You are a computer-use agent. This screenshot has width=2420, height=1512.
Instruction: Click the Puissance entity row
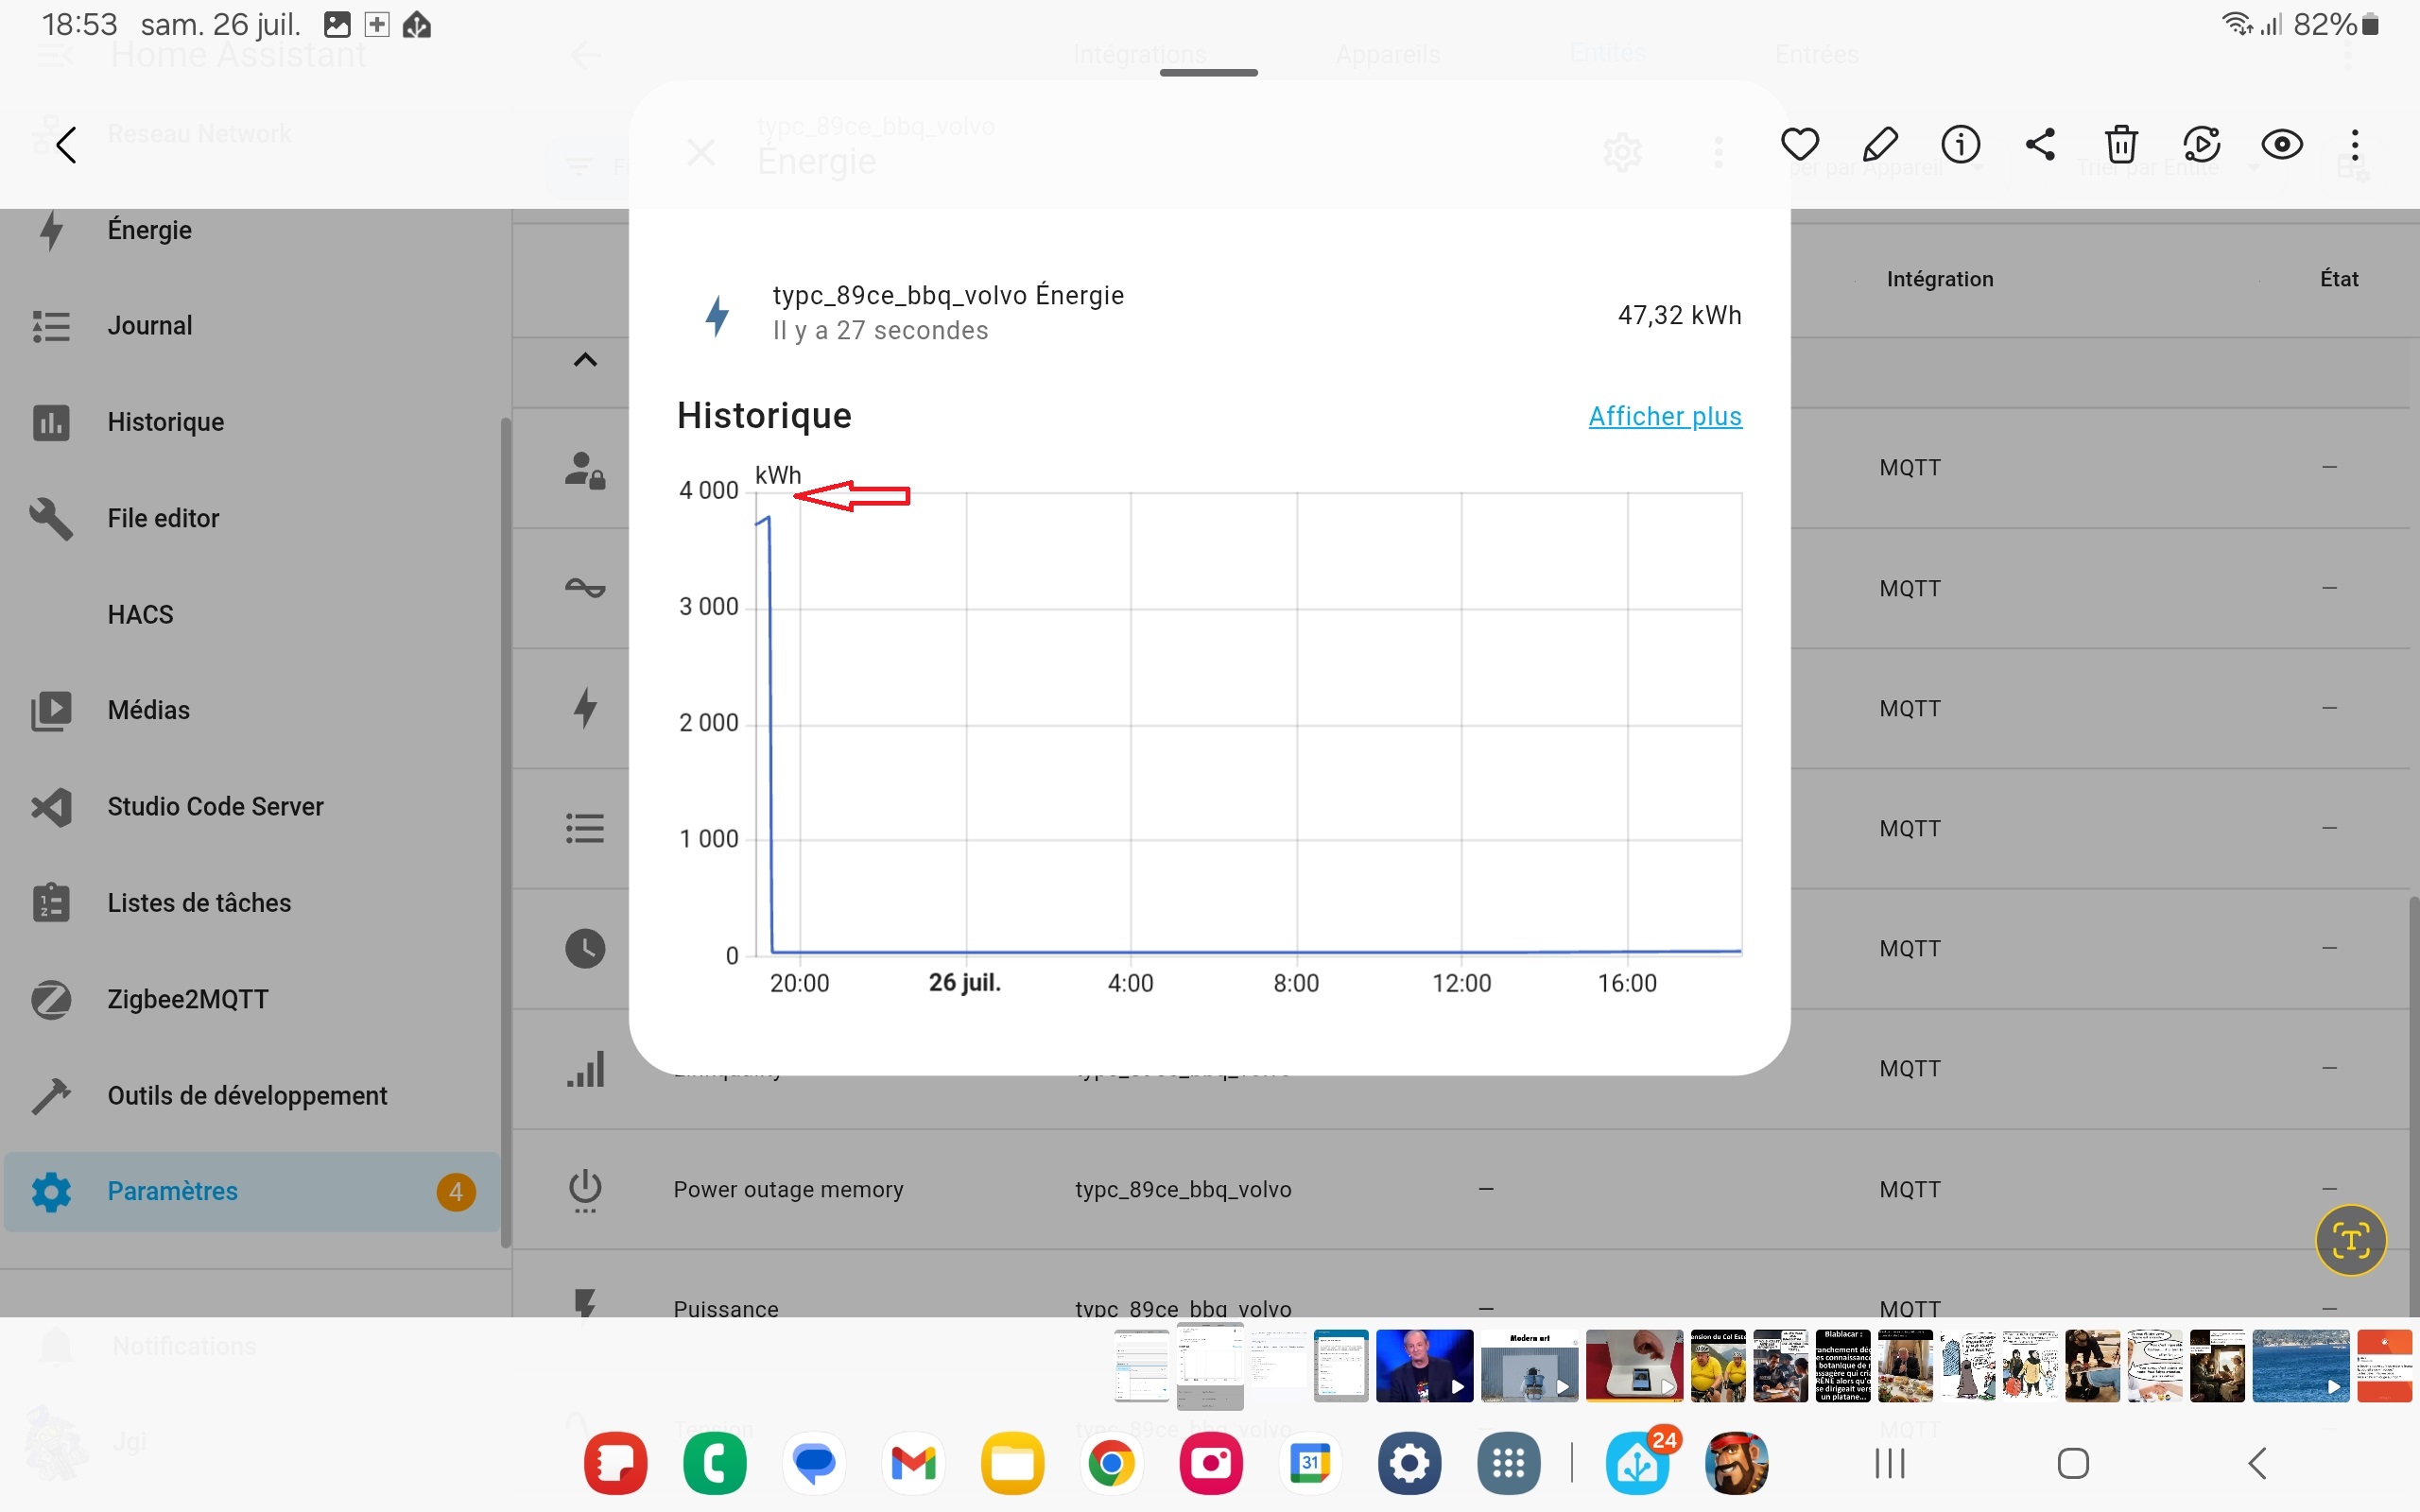1460,1284
